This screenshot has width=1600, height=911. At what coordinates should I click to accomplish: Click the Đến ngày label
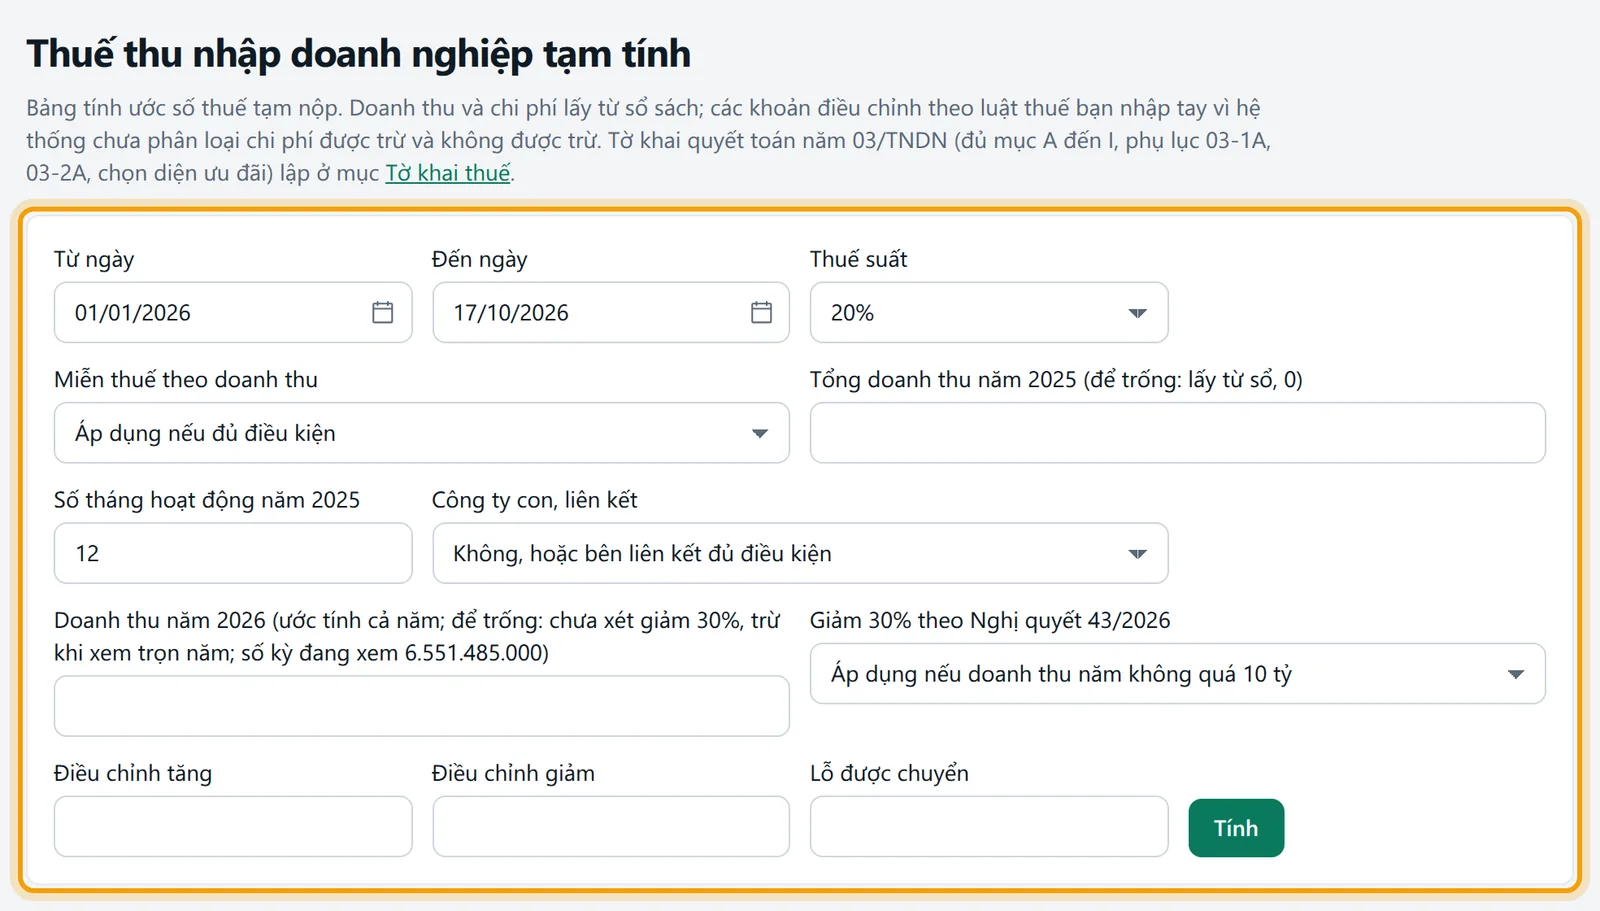pyautogui.click(x=480, y=259)
